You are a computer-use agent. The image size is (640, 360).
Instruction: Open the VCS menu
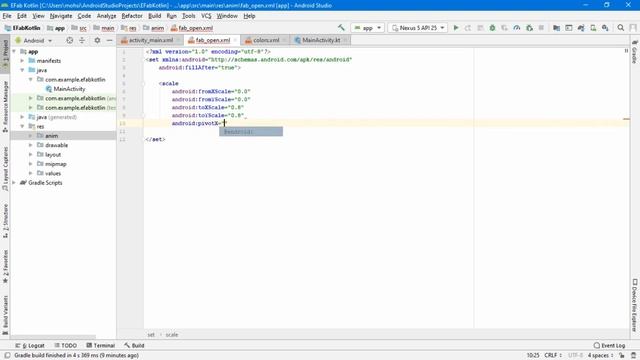[206, 16]
